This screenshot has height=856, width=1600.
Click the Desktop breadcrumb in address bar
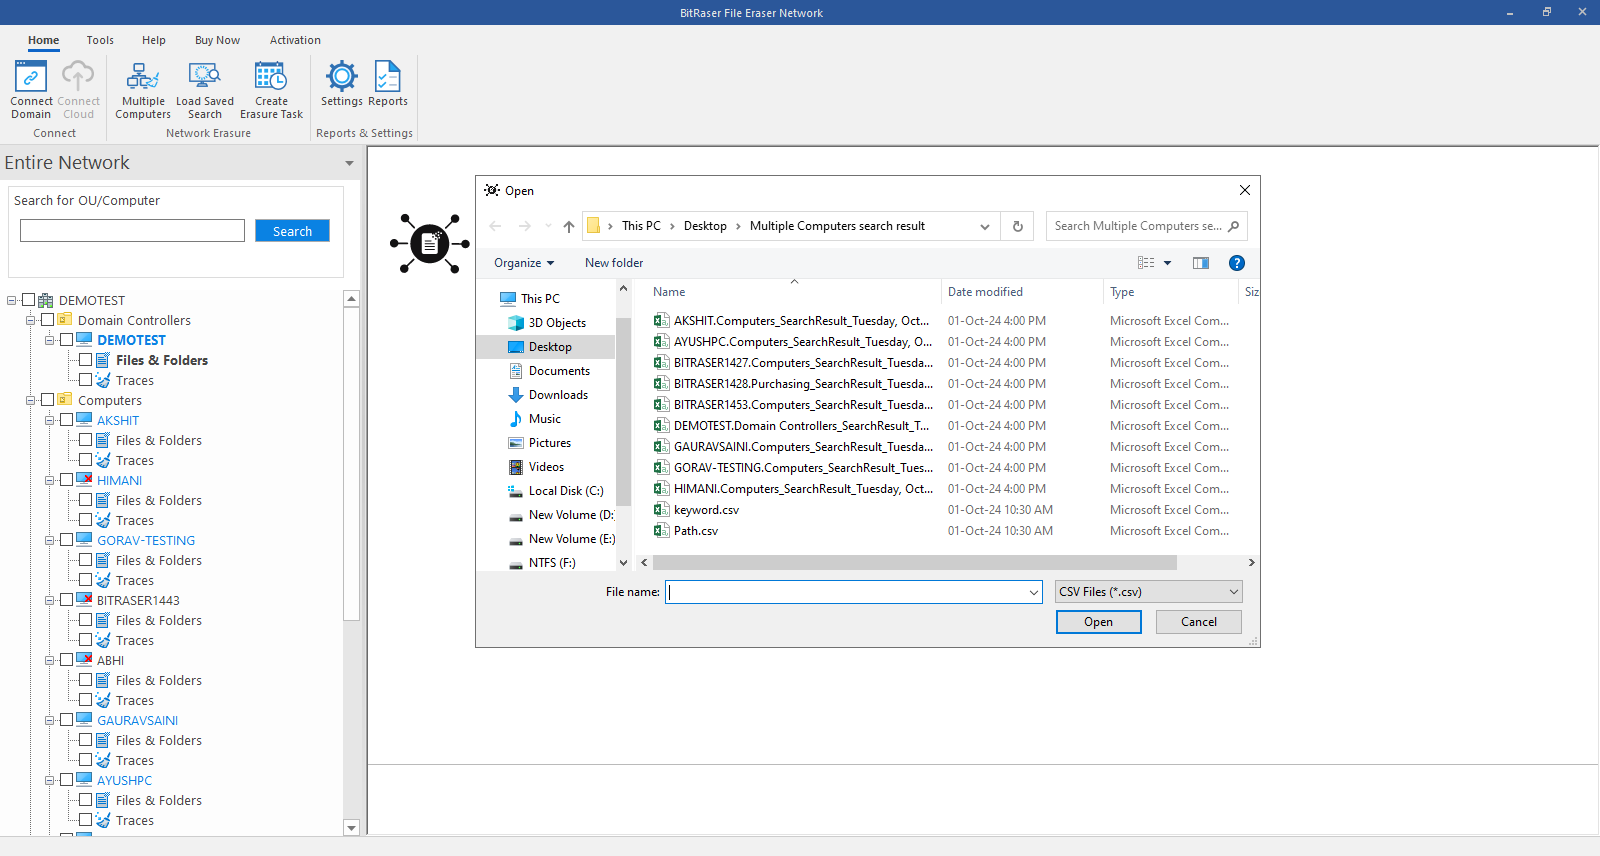(705, 226)
